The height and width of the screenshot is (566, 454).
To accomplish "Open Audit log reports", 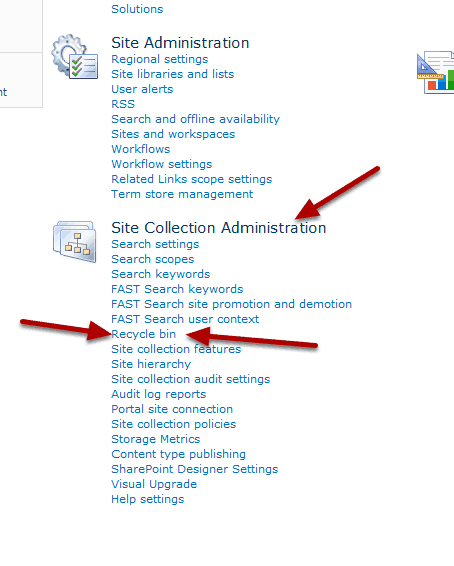I will (159, 395).
